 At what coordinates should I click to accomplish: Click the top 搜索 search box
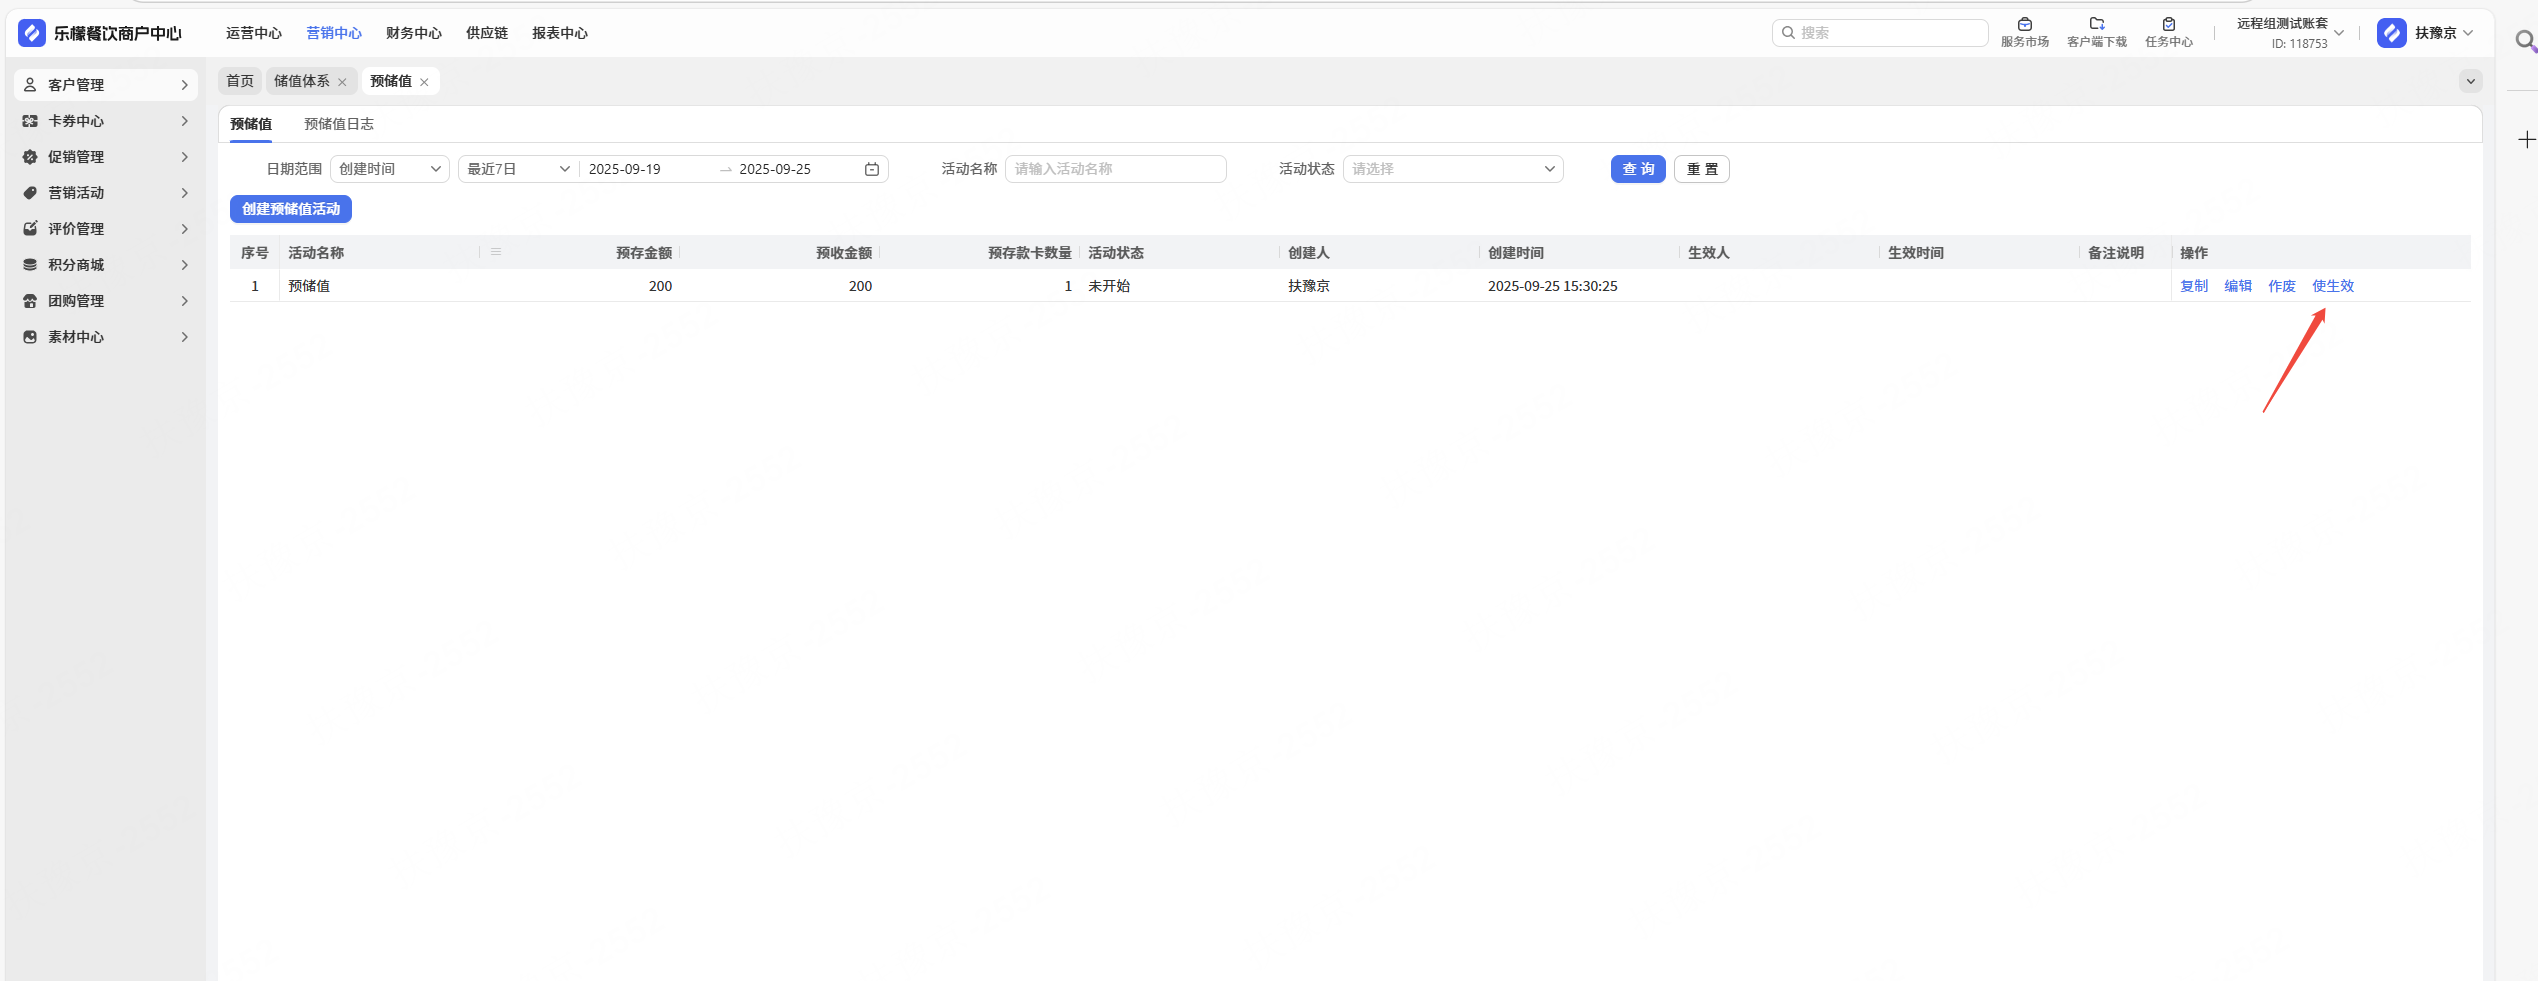[x=1880, y=33]
